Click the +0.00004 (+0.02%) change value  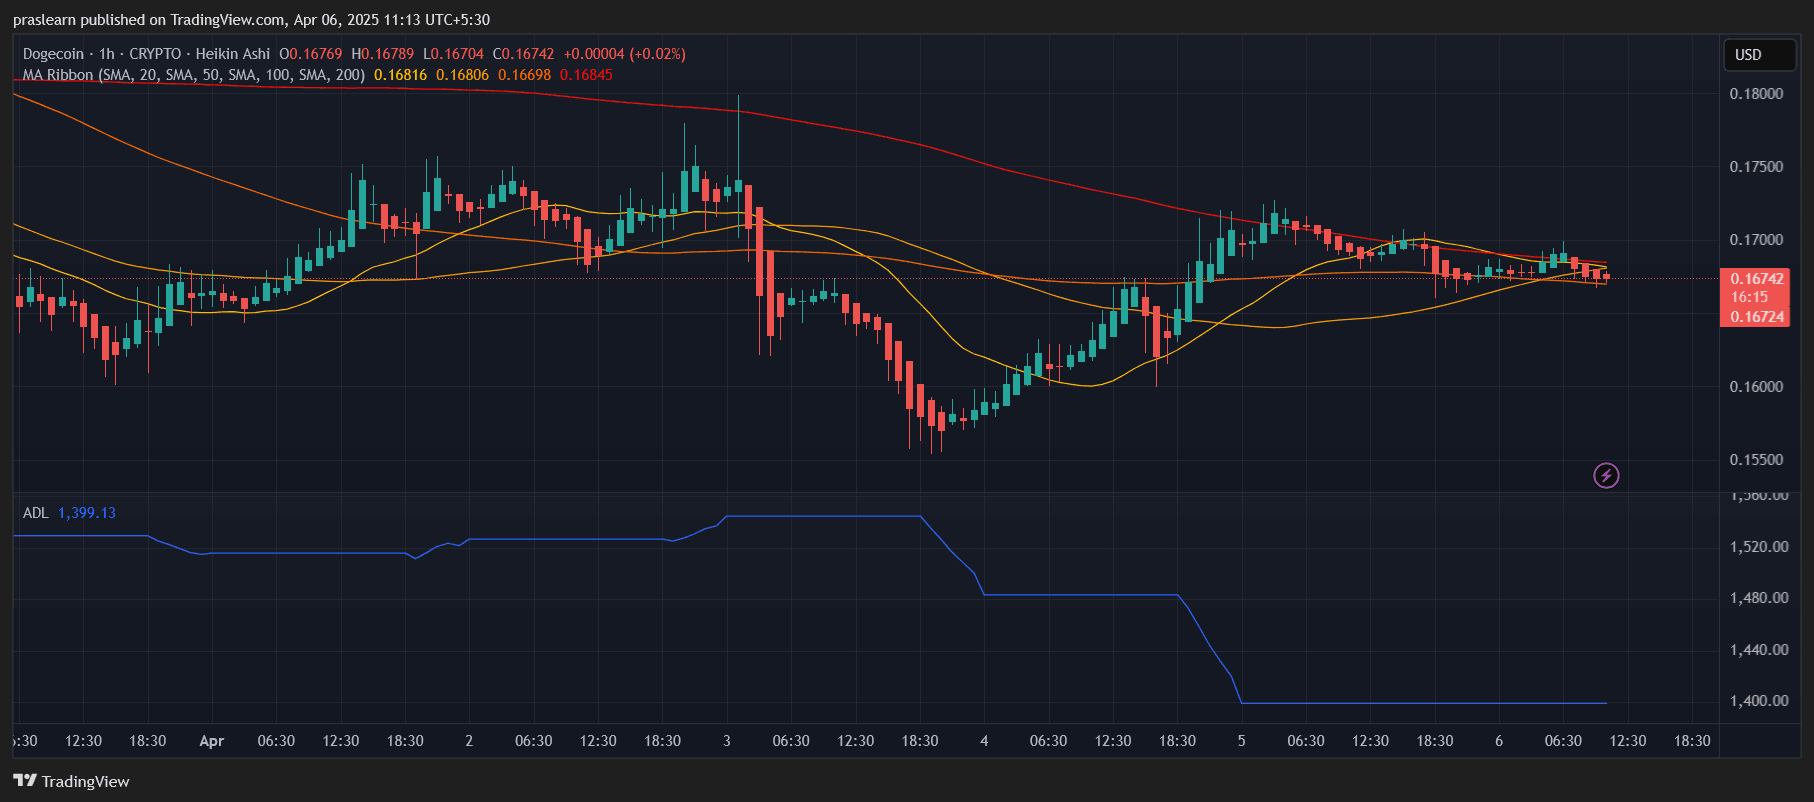click(x=624, y=54)
